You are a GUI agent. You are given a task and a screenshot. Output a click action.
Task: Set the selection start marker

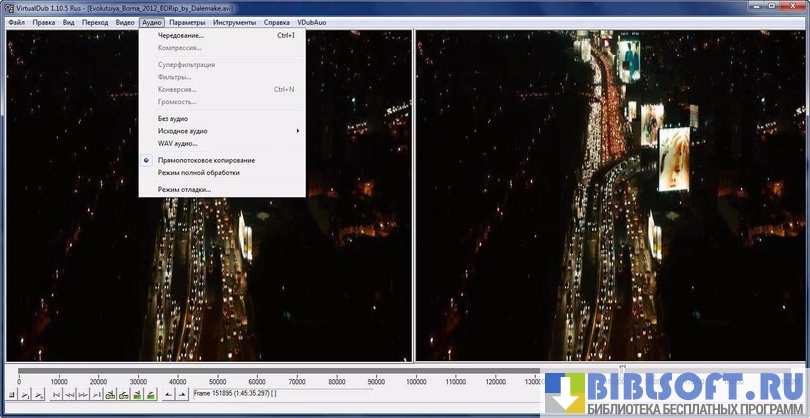pyautogui.click(x=167, y=395)
